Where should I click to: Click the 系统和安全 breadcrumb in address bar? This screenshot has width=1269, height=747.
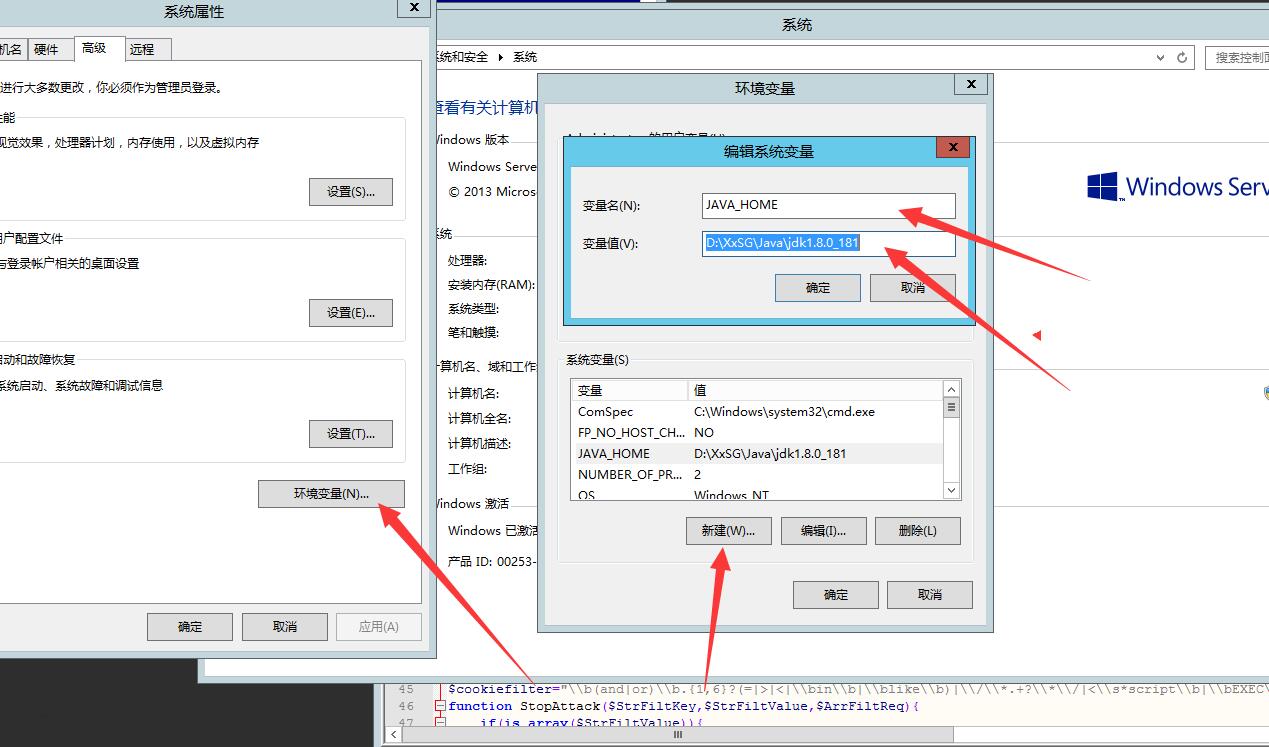[462, 58]
